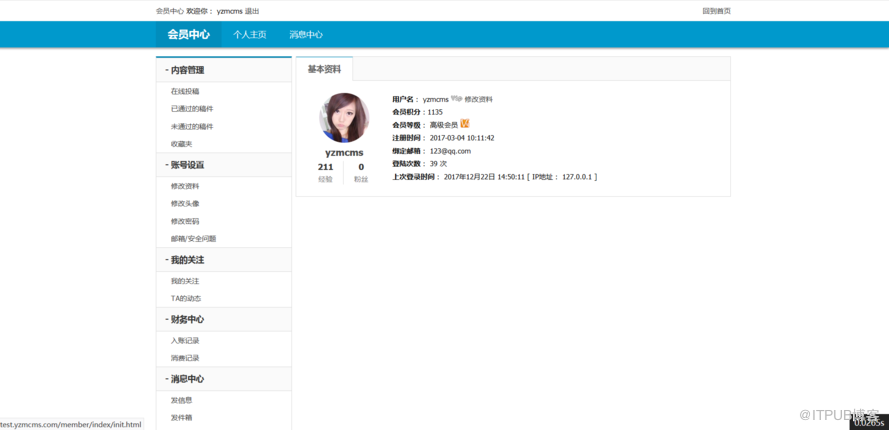The height and width of the screenshot is (430, 889).
Task: Open 未通过的稿件 in sidebar
Action: [x=192, y=127]
